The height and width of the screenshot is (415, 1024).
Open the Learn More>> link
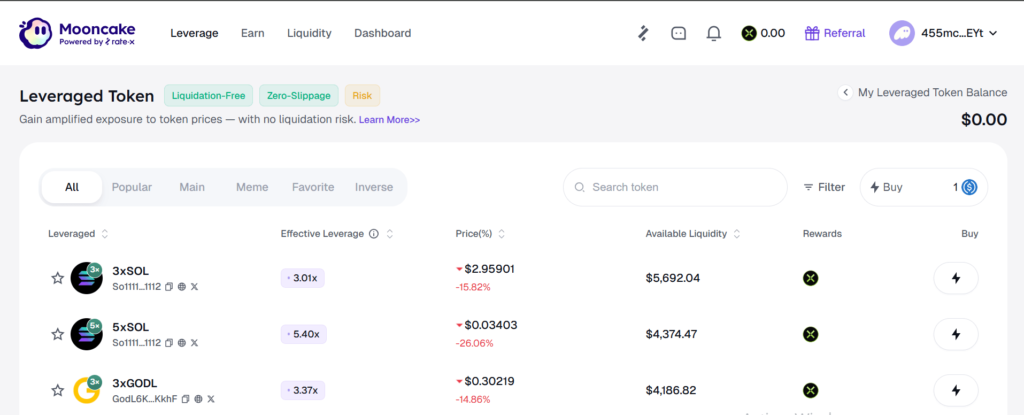click(389, 120)
